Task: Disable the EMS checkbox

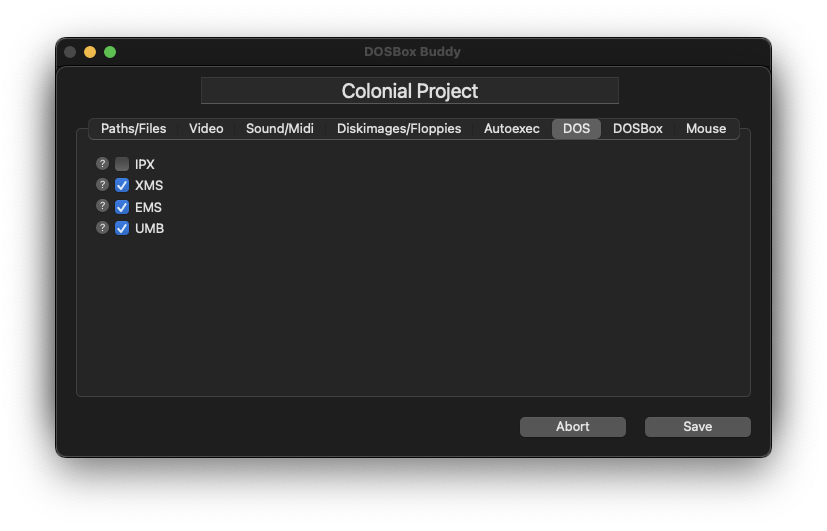Action: (122, 207)
